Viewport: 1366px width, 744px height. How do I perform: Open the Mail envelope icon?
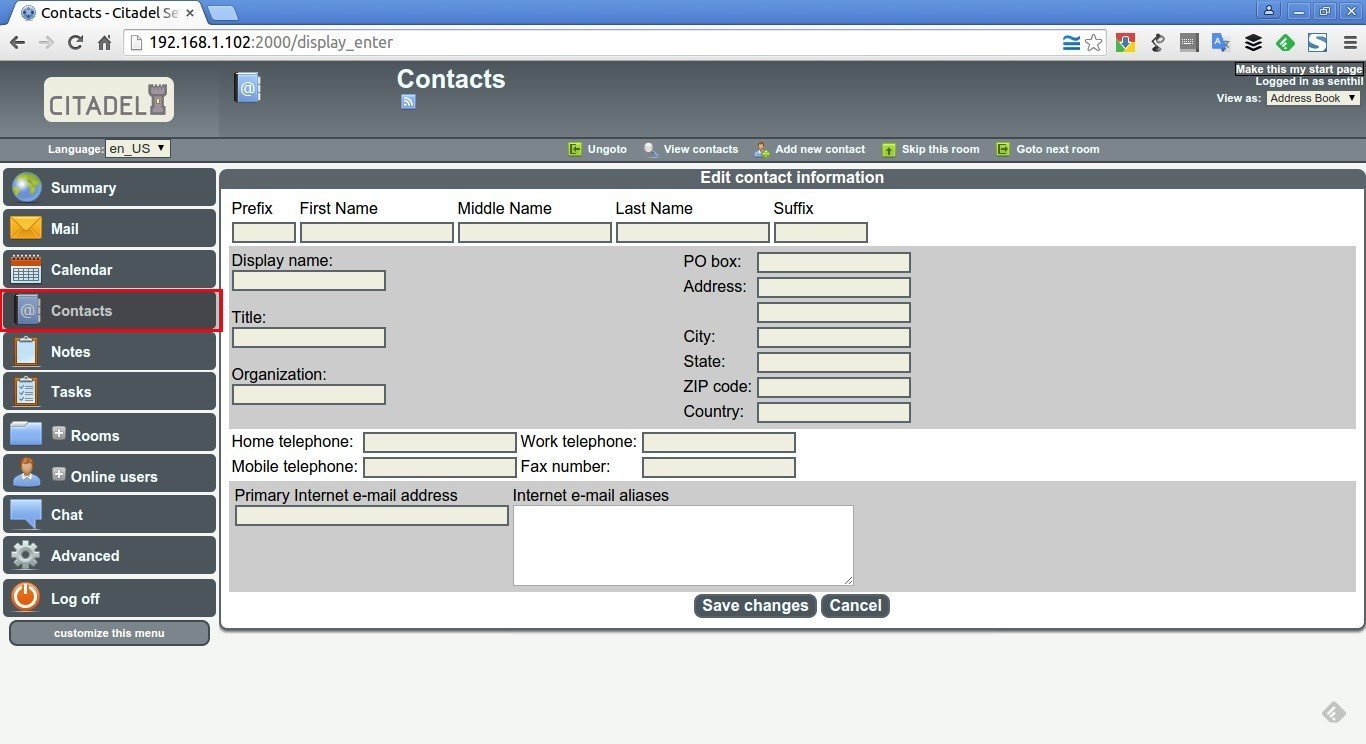(26, 228)
